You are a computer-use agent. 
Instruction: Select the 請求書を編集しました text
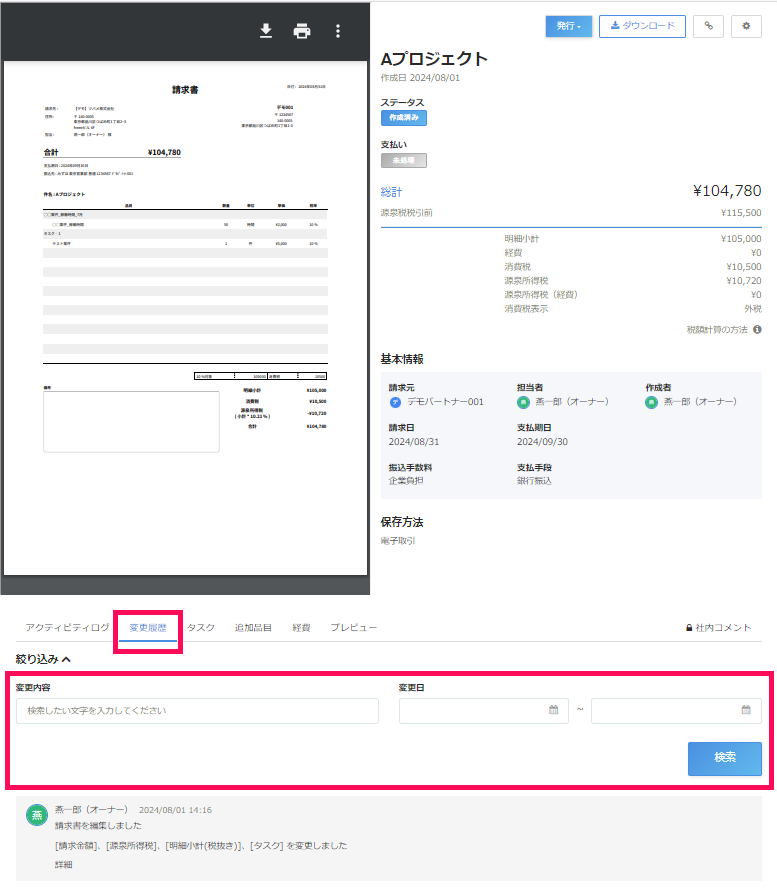[98, 826]
